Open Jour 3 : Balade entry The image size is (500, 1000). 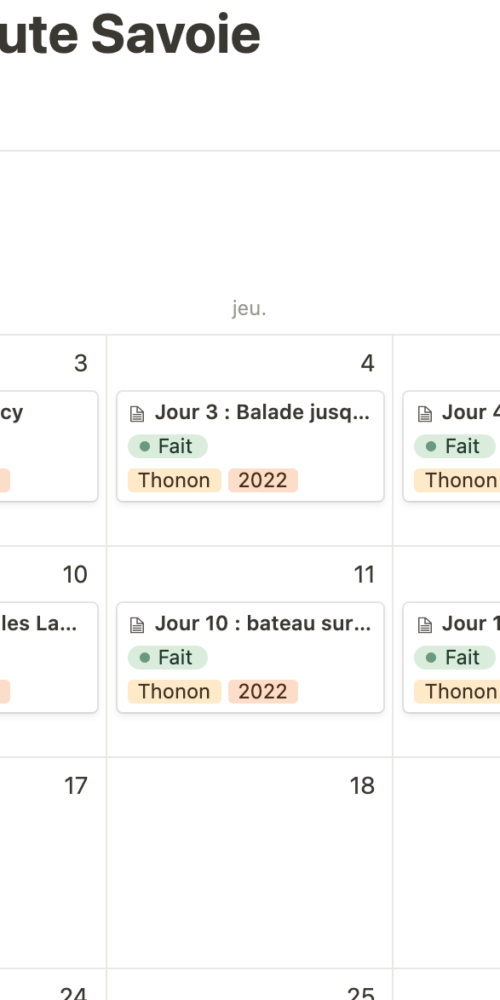coord(250,446)
